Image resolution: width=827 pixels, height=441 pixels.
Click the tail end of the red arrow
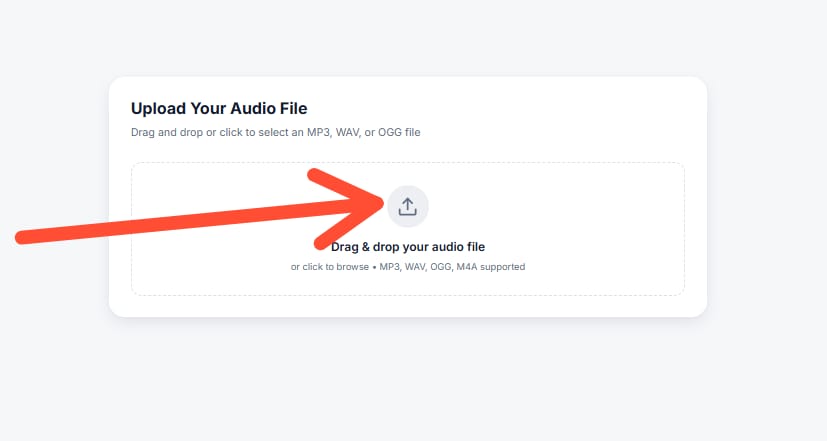click(x=22, y=236)
